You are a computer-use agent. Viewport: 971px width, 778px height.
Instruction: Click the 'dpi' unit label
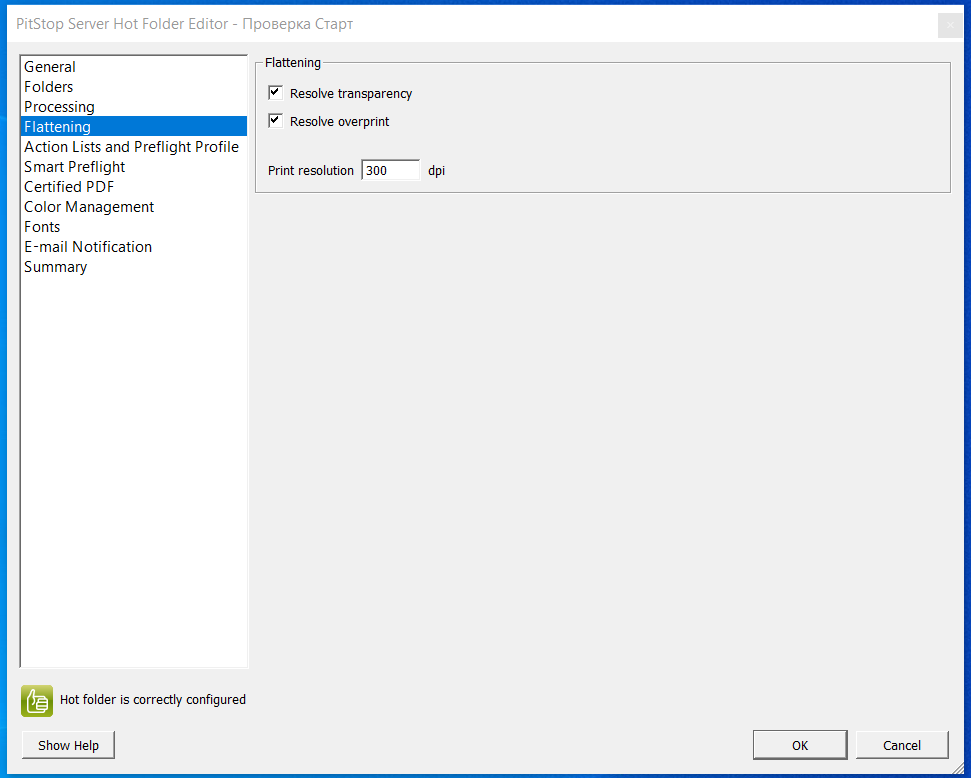point(437,170)
